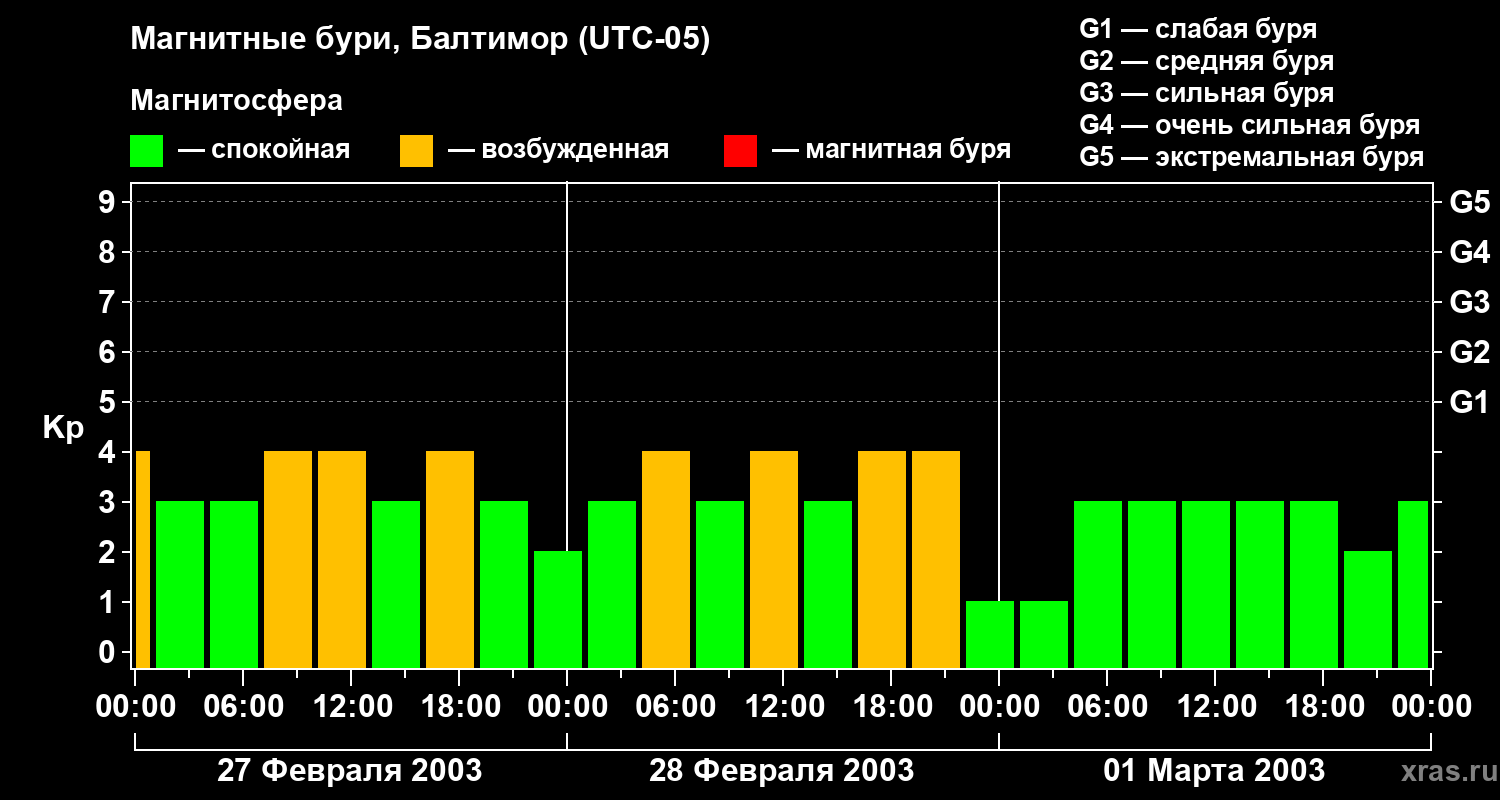Click 'G1 — слабая буря' legend line
1500x800 pixels.
point(1198,29)
